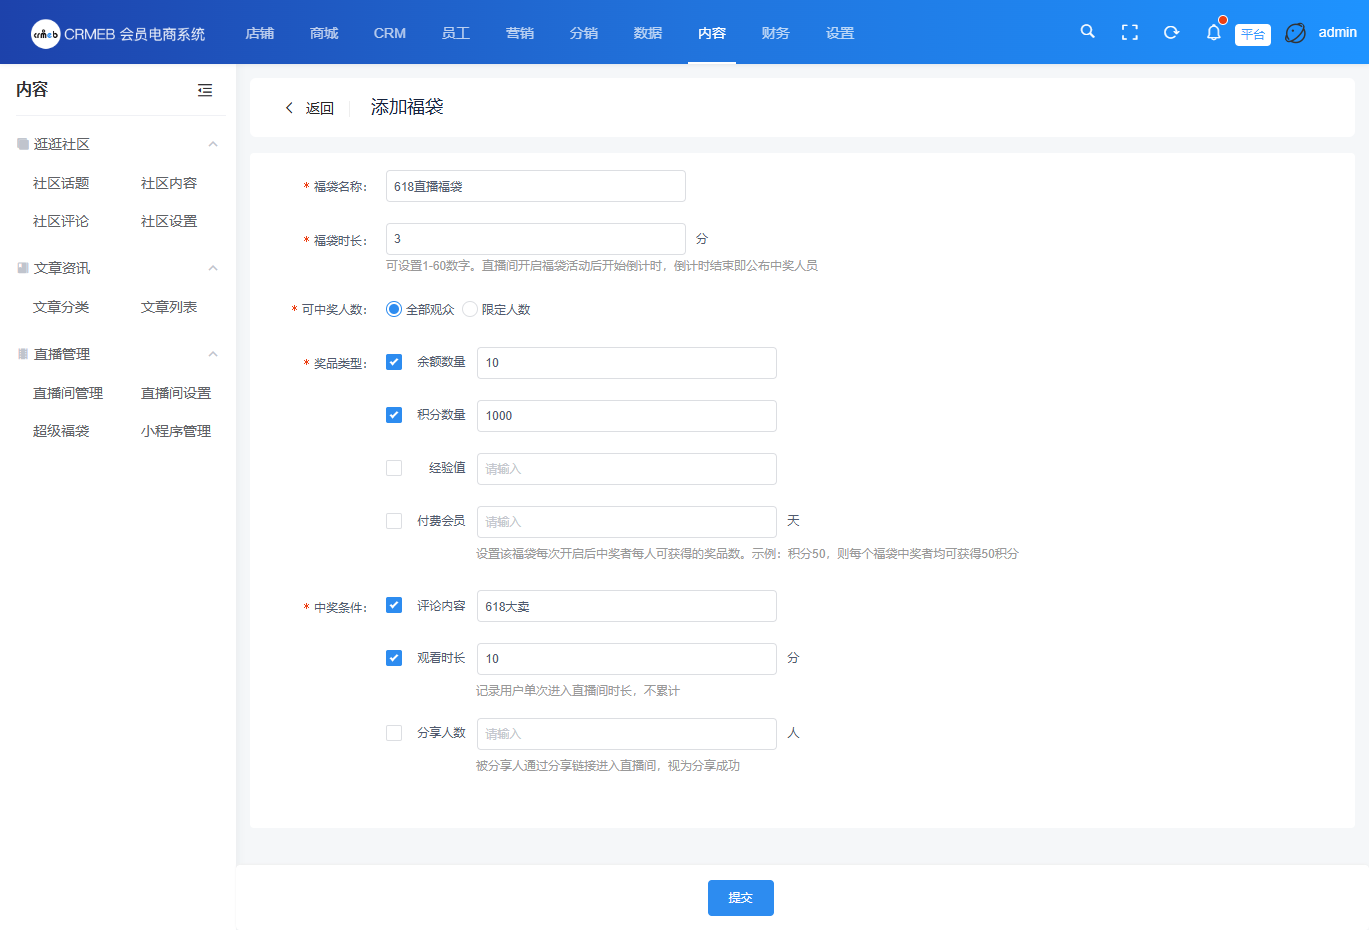Click the back arrow icon
Screen dimensions: 1369x930
(289, 108)
